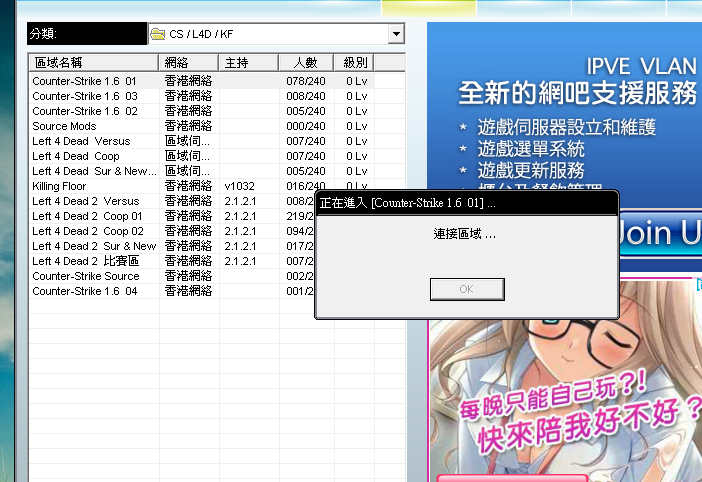The height and width of the screenshot is (482, 702).
Task: Sort by 人數 column header
Action: coord(306,63)
